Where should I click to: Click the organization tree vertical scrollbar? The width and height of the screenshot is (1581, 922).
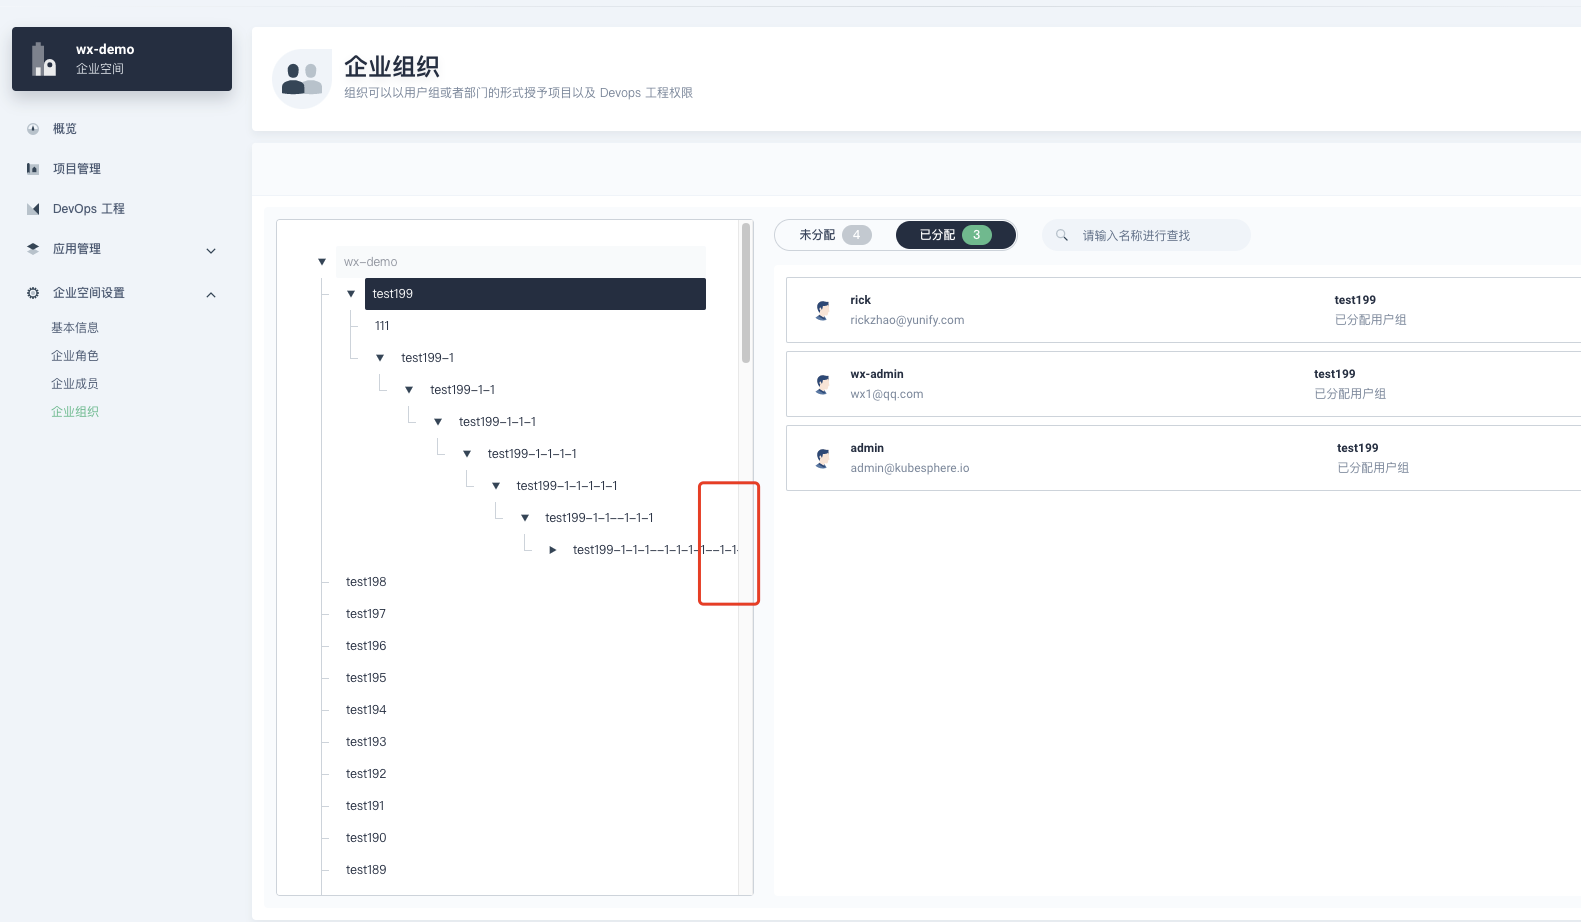point(746,293)
